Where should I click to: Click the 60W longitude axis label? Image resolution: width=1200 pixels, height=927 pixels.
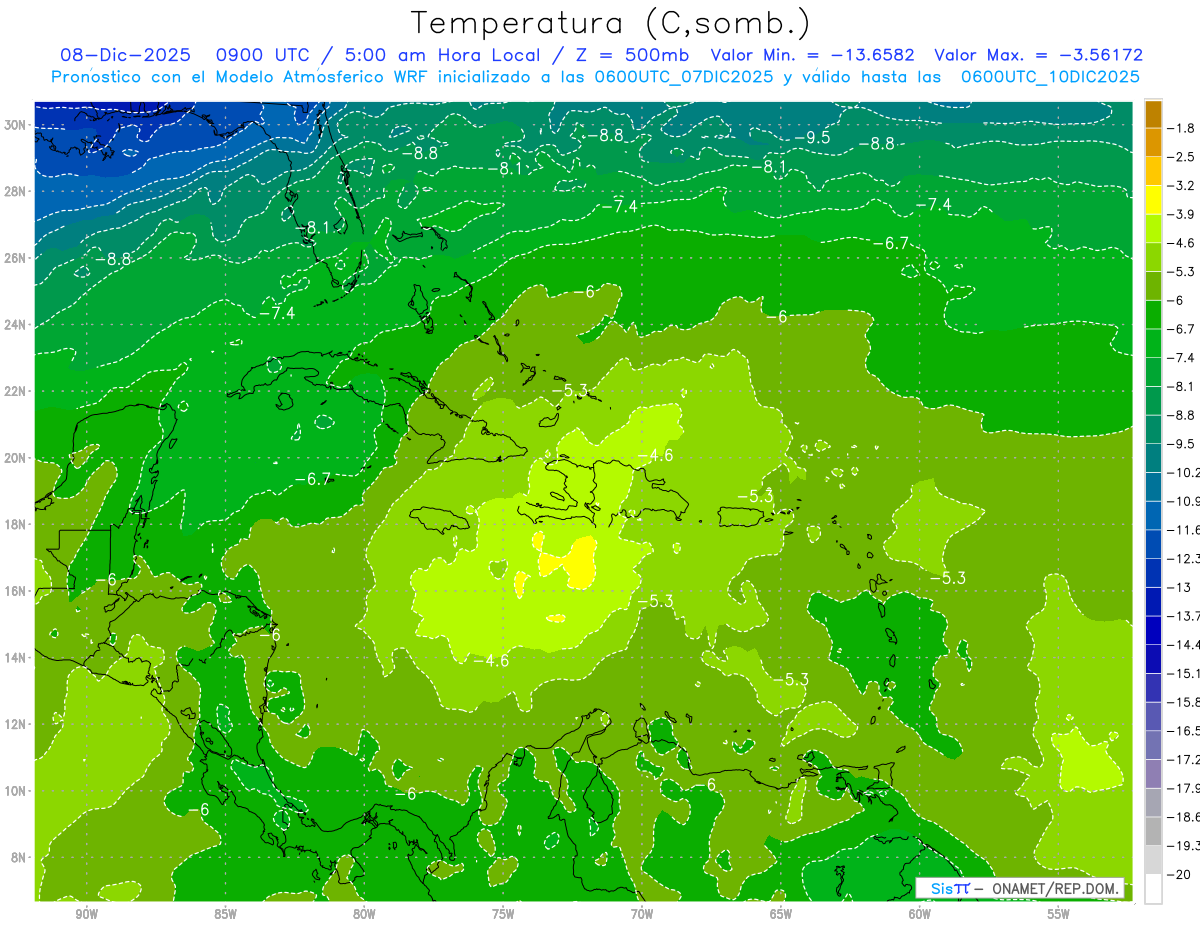click(920, 914)
